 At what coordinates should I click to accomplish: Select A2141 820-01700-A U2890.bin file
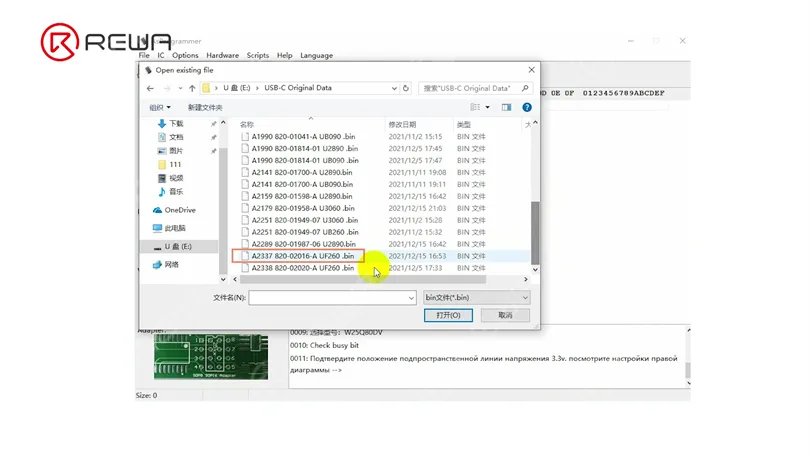click(x=302, y=172)
